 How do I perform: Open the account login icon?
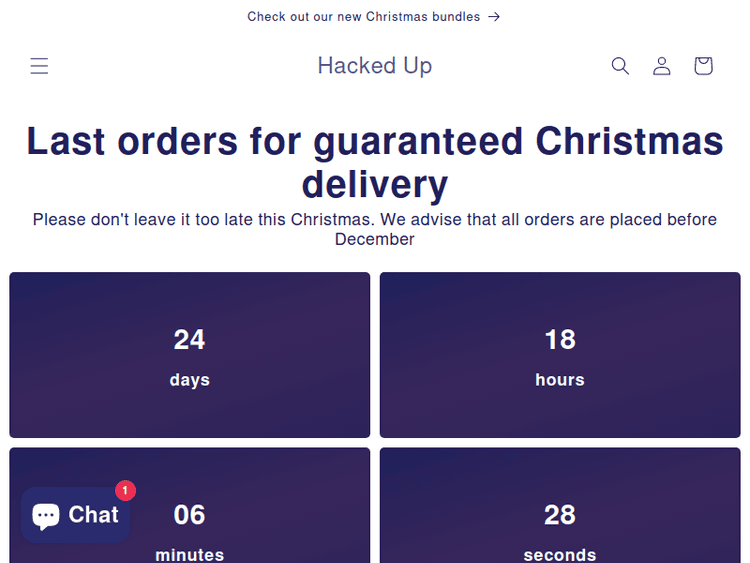point(662,66)
